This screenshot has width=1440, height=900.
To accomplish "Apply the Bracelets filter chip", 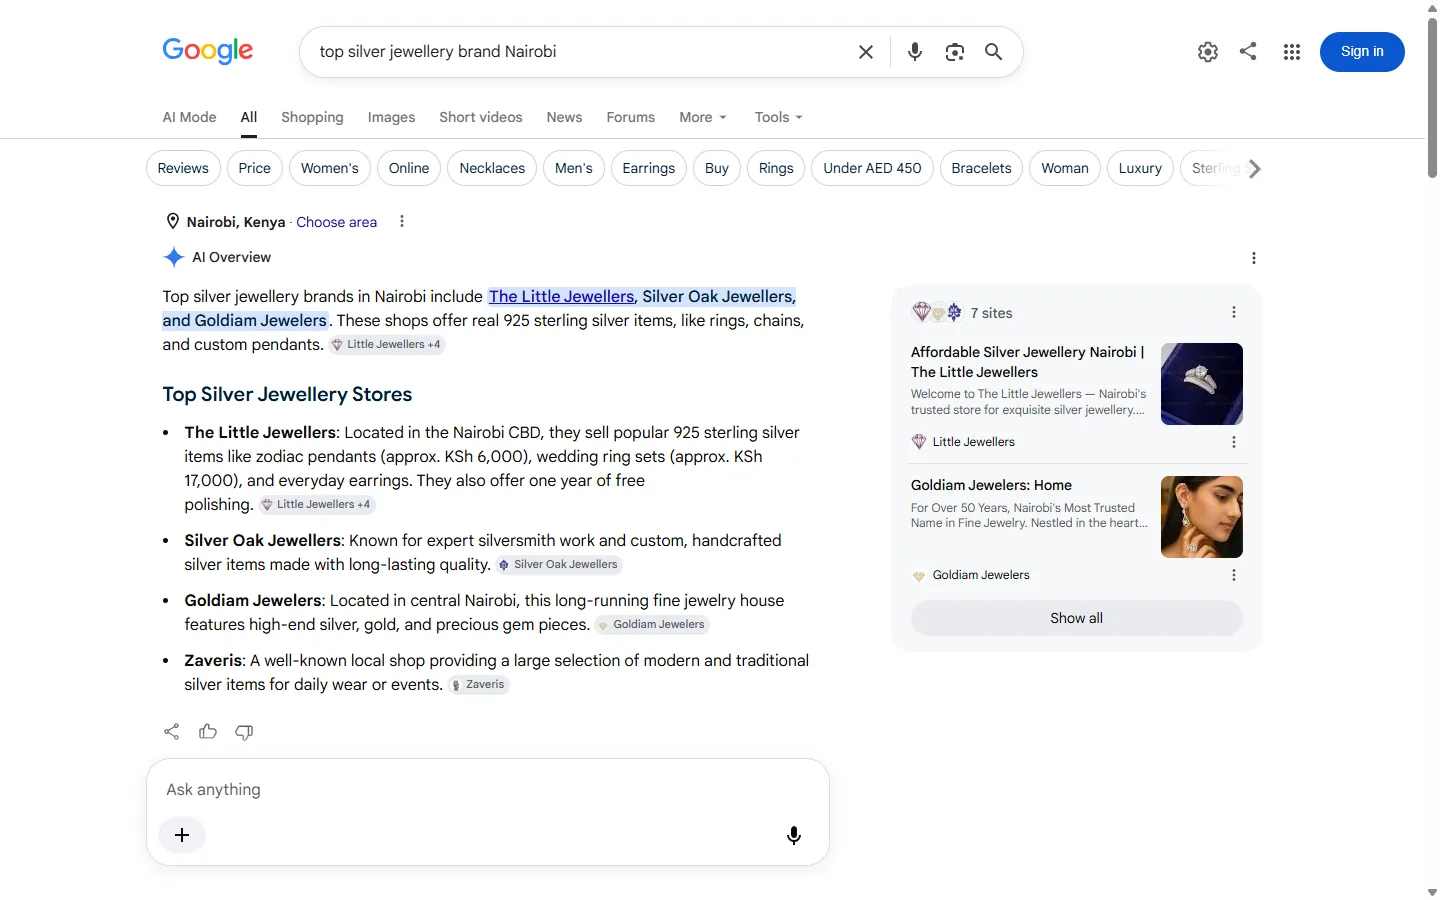I will tap(982, 168).
